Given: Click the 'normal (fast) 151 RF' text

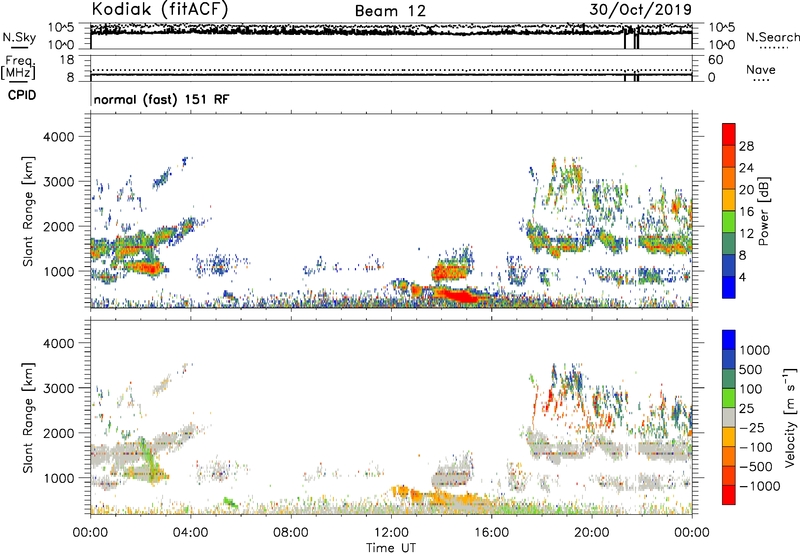Looking at the screenshot, I should point(161,99).
